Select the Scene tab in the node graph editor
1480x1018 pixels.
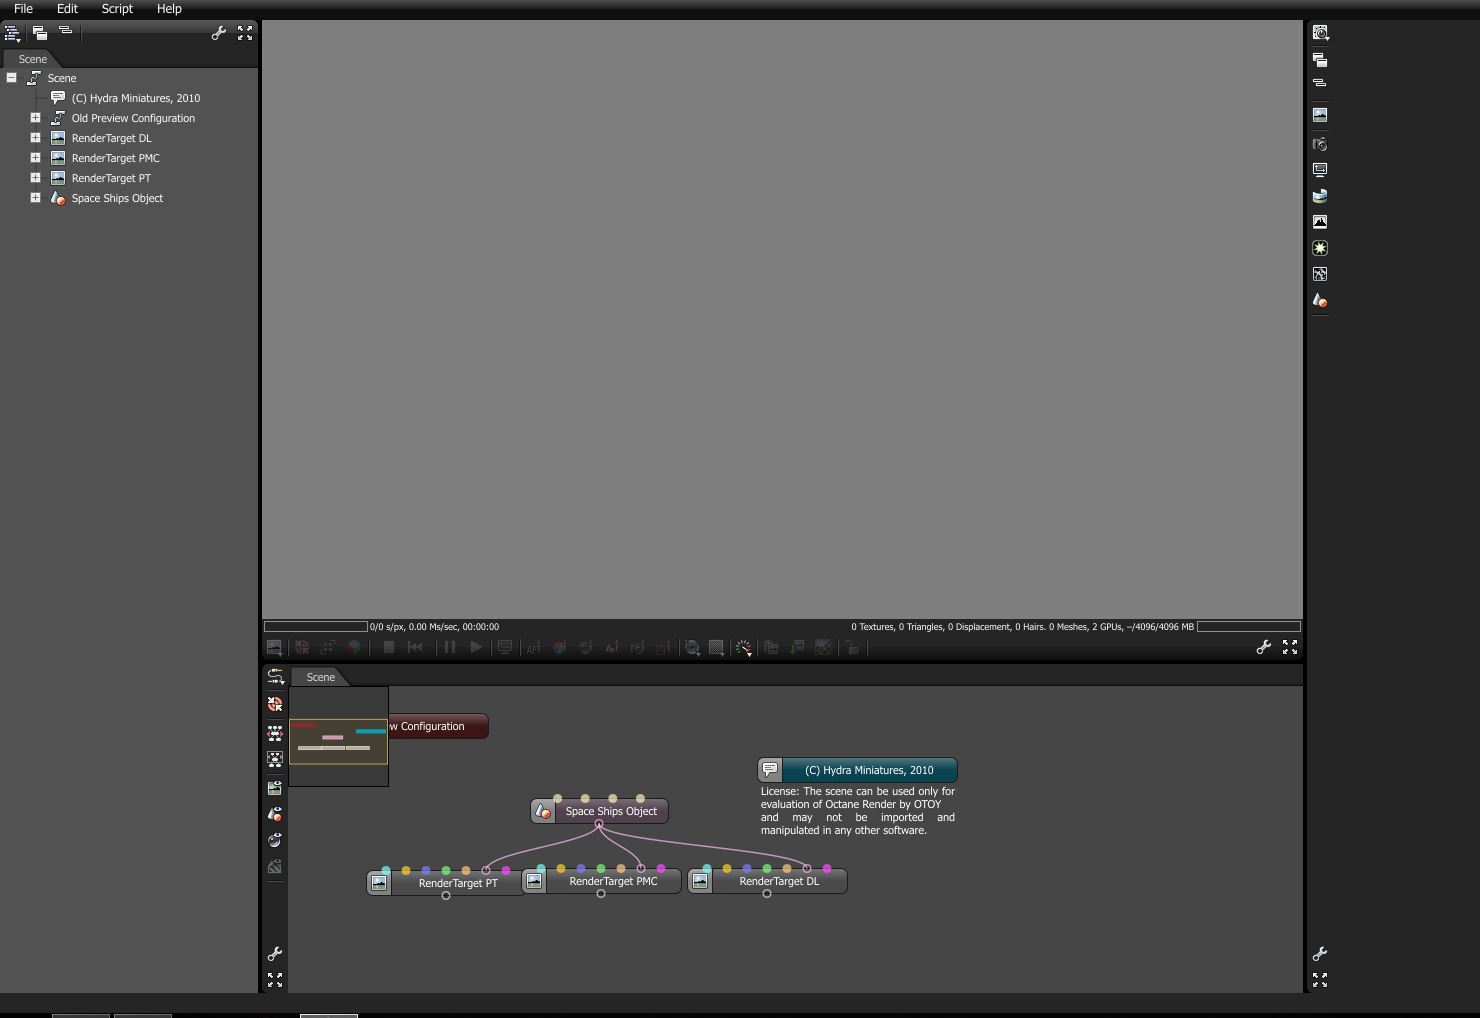[x=320, y=677]
